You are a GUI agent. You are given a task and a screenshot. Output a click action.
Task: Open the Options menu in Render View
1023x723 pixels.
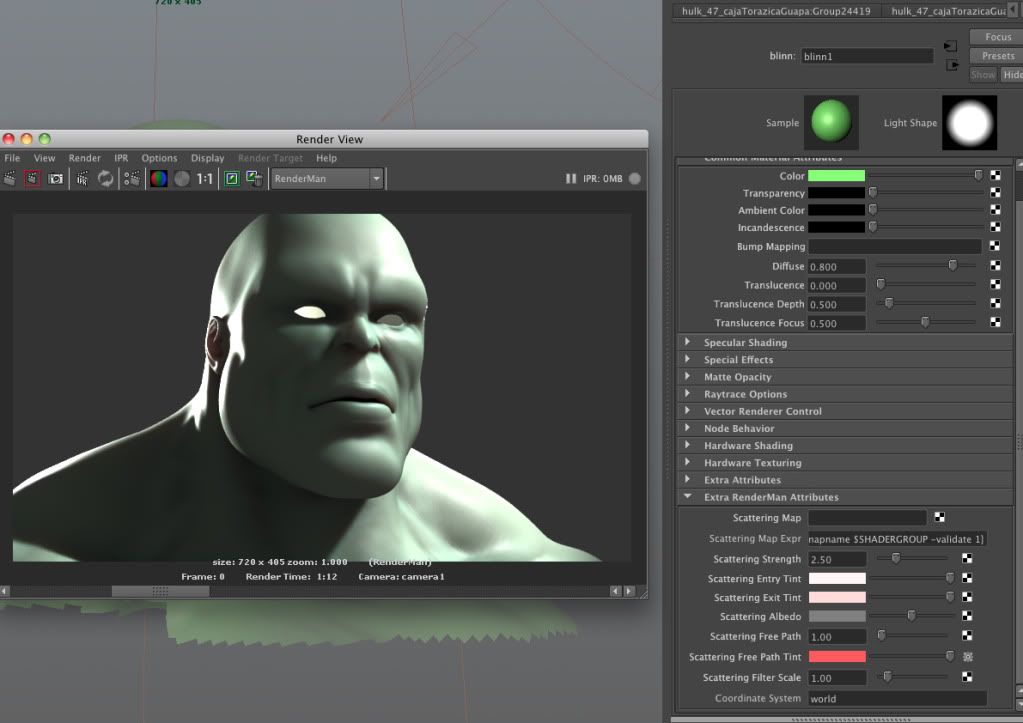159,158
